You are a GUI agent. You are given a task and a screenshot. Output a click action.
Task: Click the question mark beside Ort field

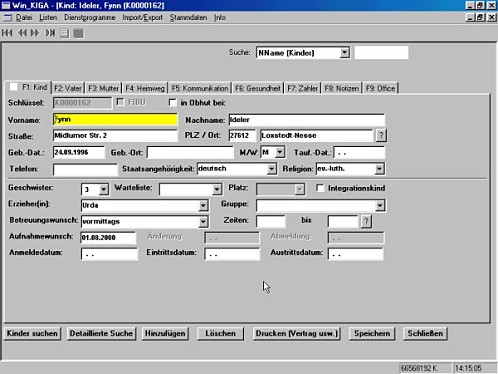coord(381,135)
